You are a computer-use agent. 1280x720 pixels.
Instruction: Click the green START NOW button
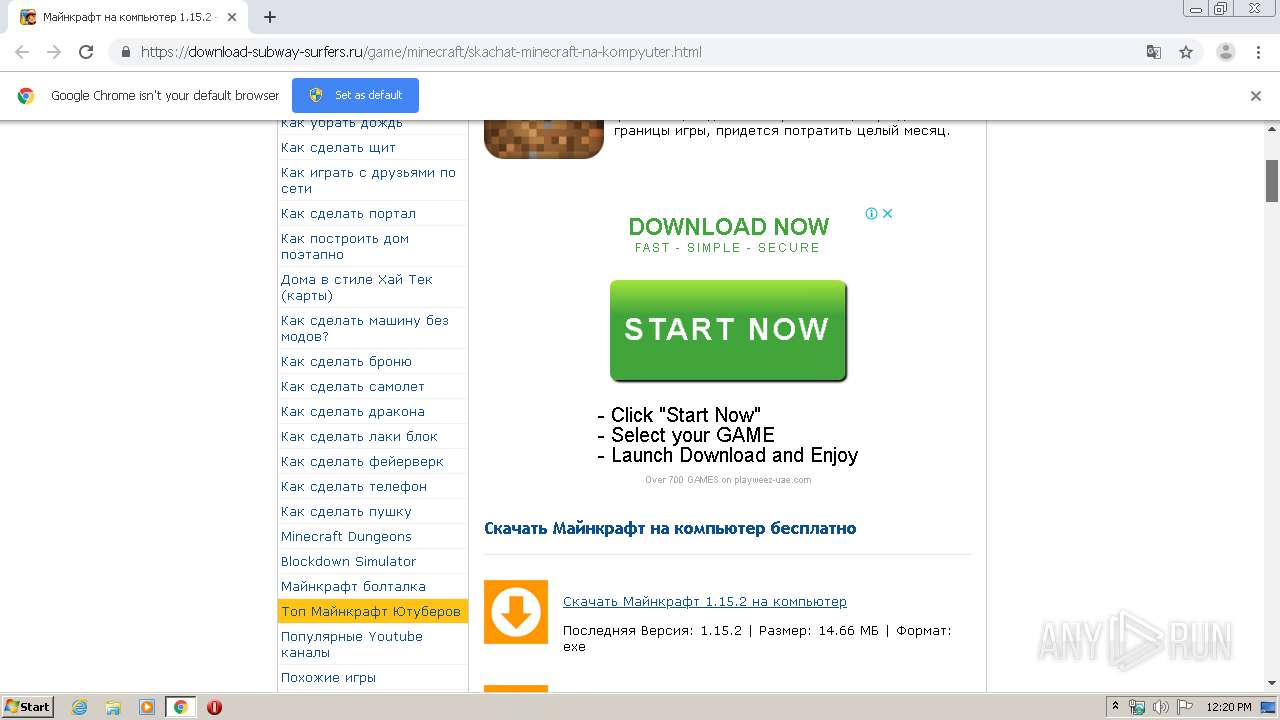tap(728, 330)
